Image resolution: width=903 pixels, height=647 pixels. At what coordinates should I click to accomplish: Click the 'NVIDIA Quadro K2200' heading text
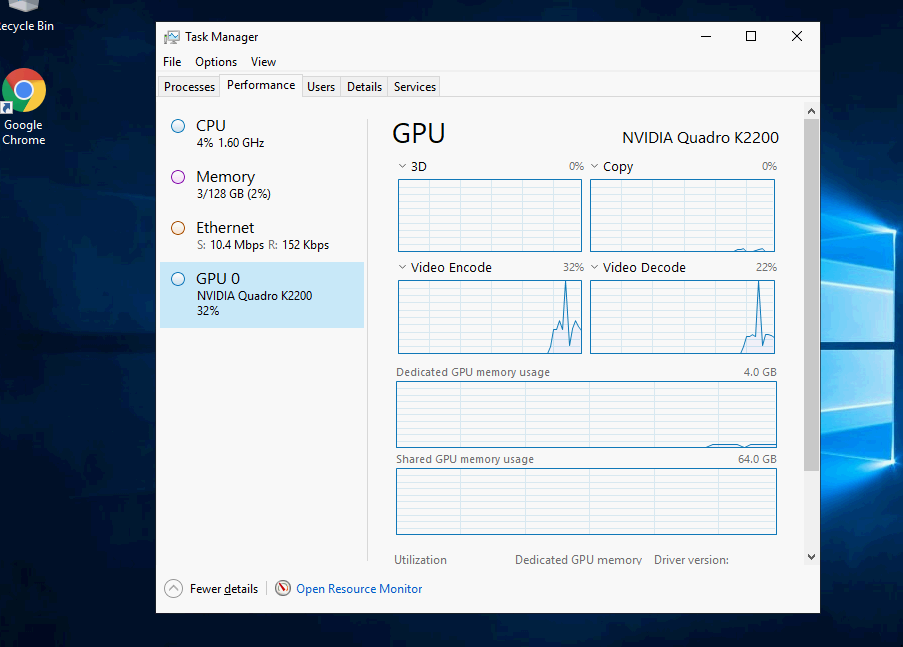pos(700,138)
